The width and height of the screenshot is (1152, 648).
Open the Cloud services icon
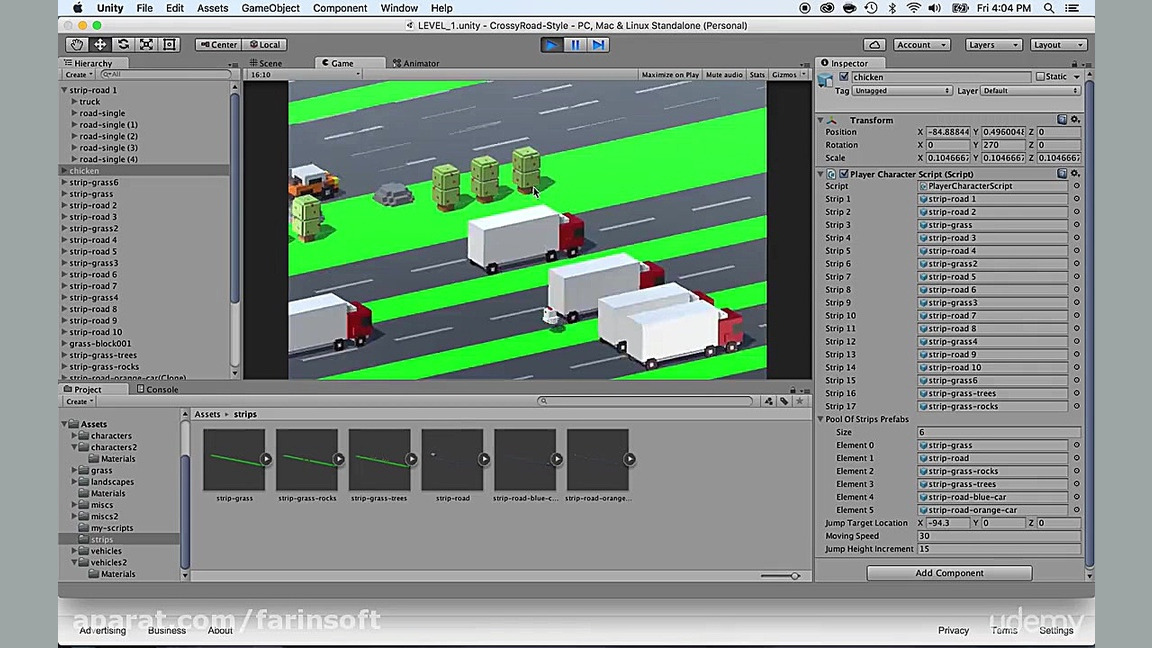874,45
